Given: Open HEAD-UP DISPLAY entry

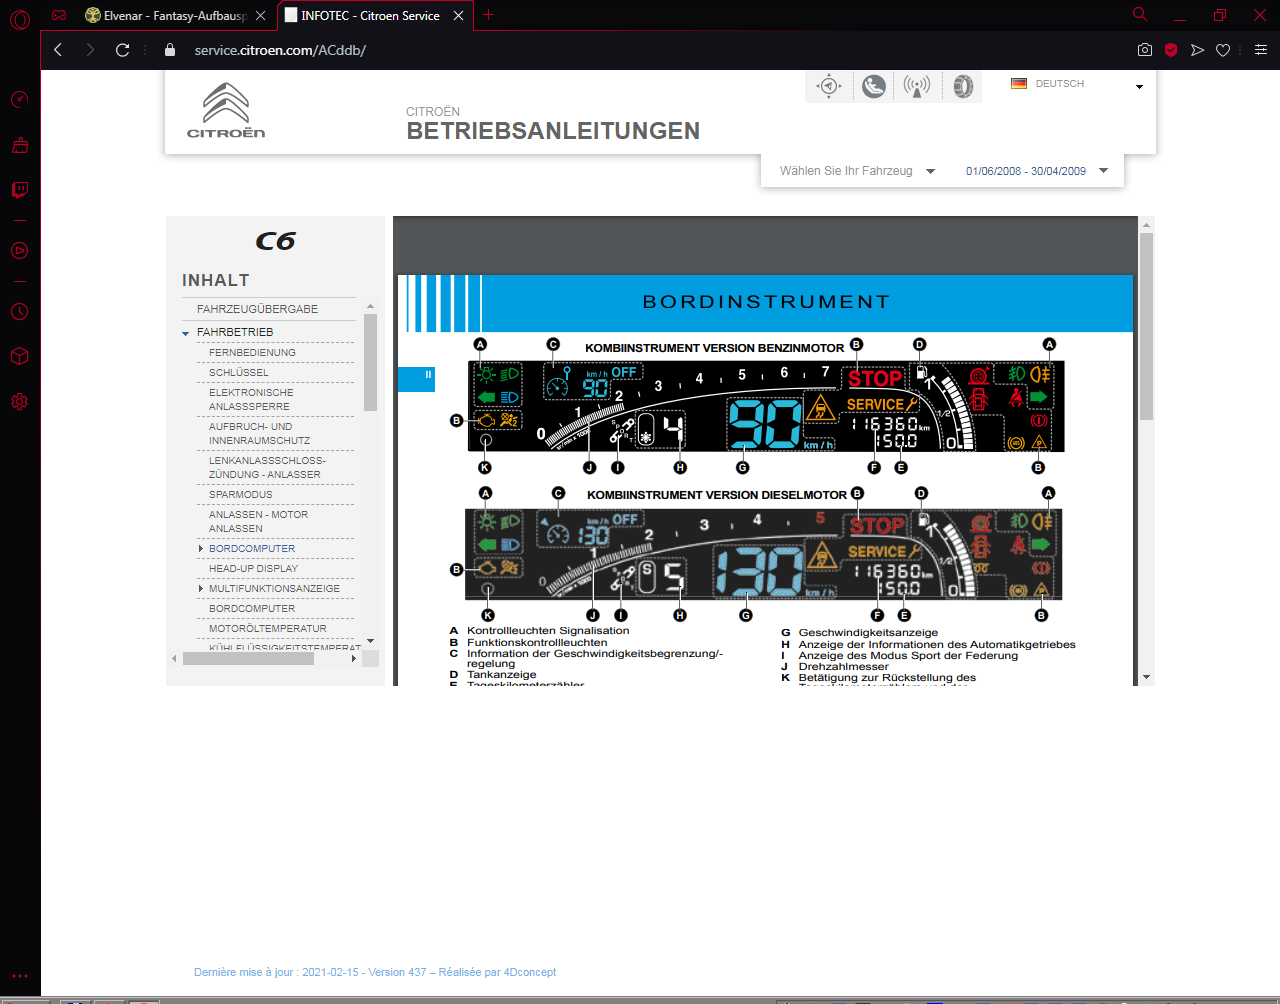Looking at the screenshot, I should tap(253, 569).
